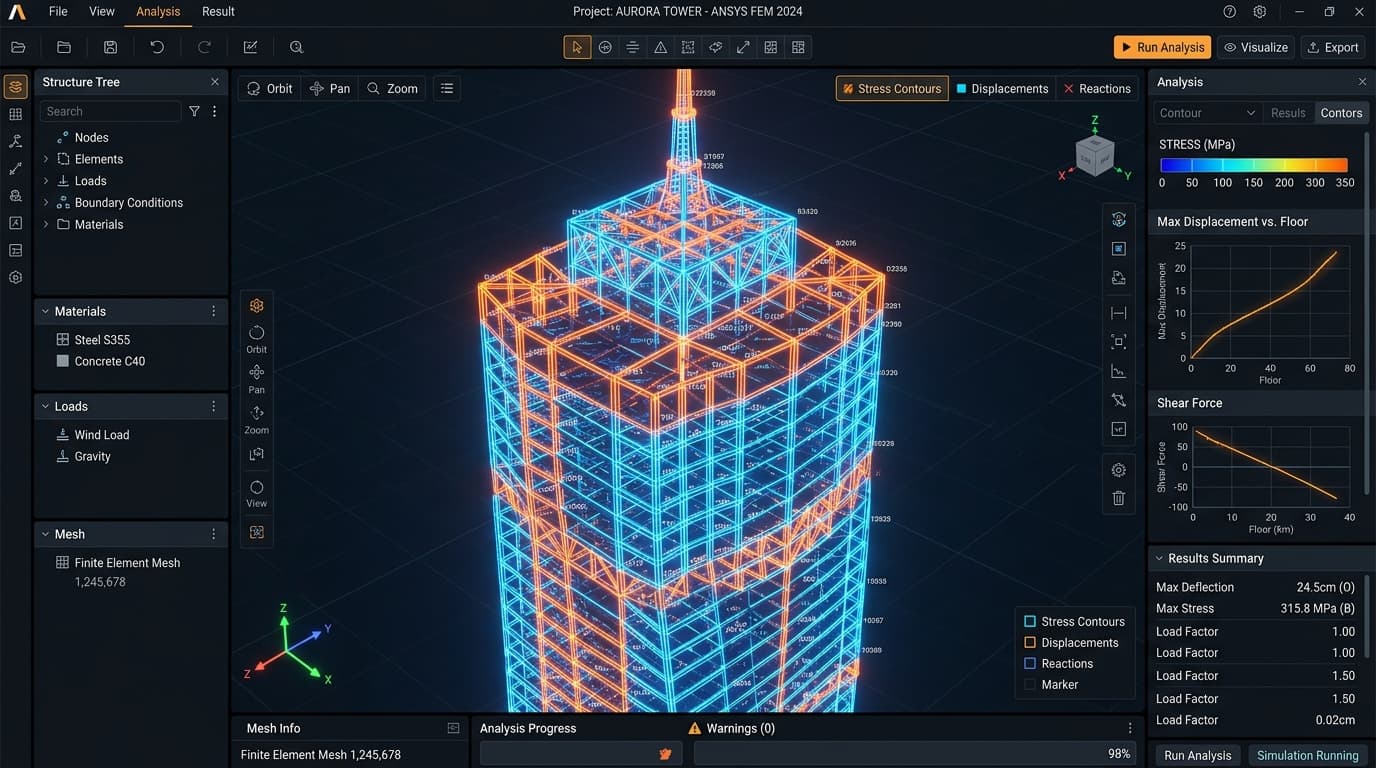Screen dimensions: 1376x768
Task: Click the 98% analysis progress bar
Action: pyautogui.click(x=914, y=754)
